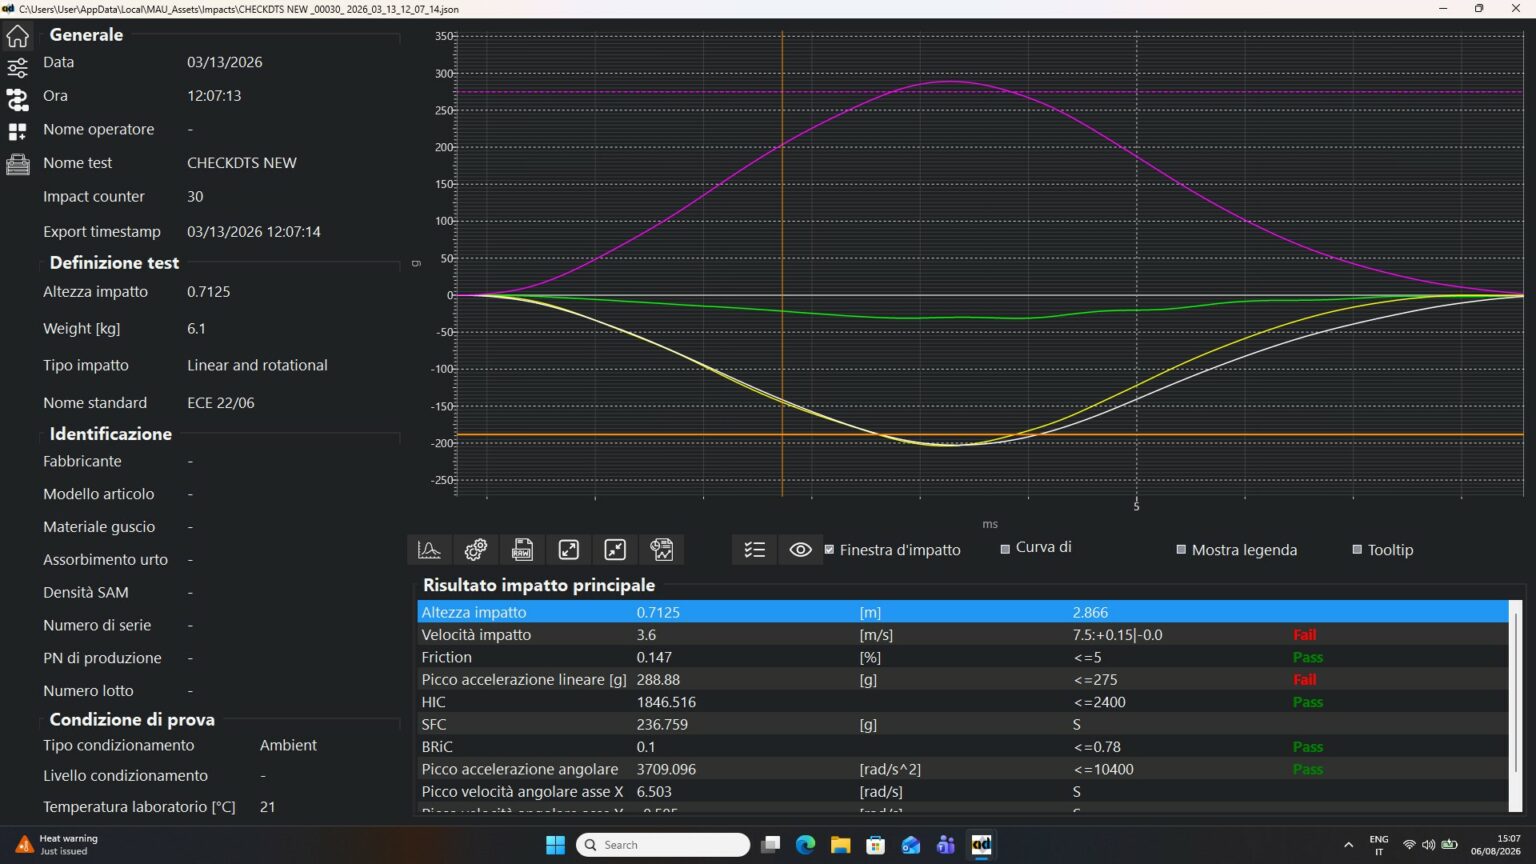This screenshot has width=1536, height=864.
Task: Open the Windows Start button
Action: tap(555, 845)
